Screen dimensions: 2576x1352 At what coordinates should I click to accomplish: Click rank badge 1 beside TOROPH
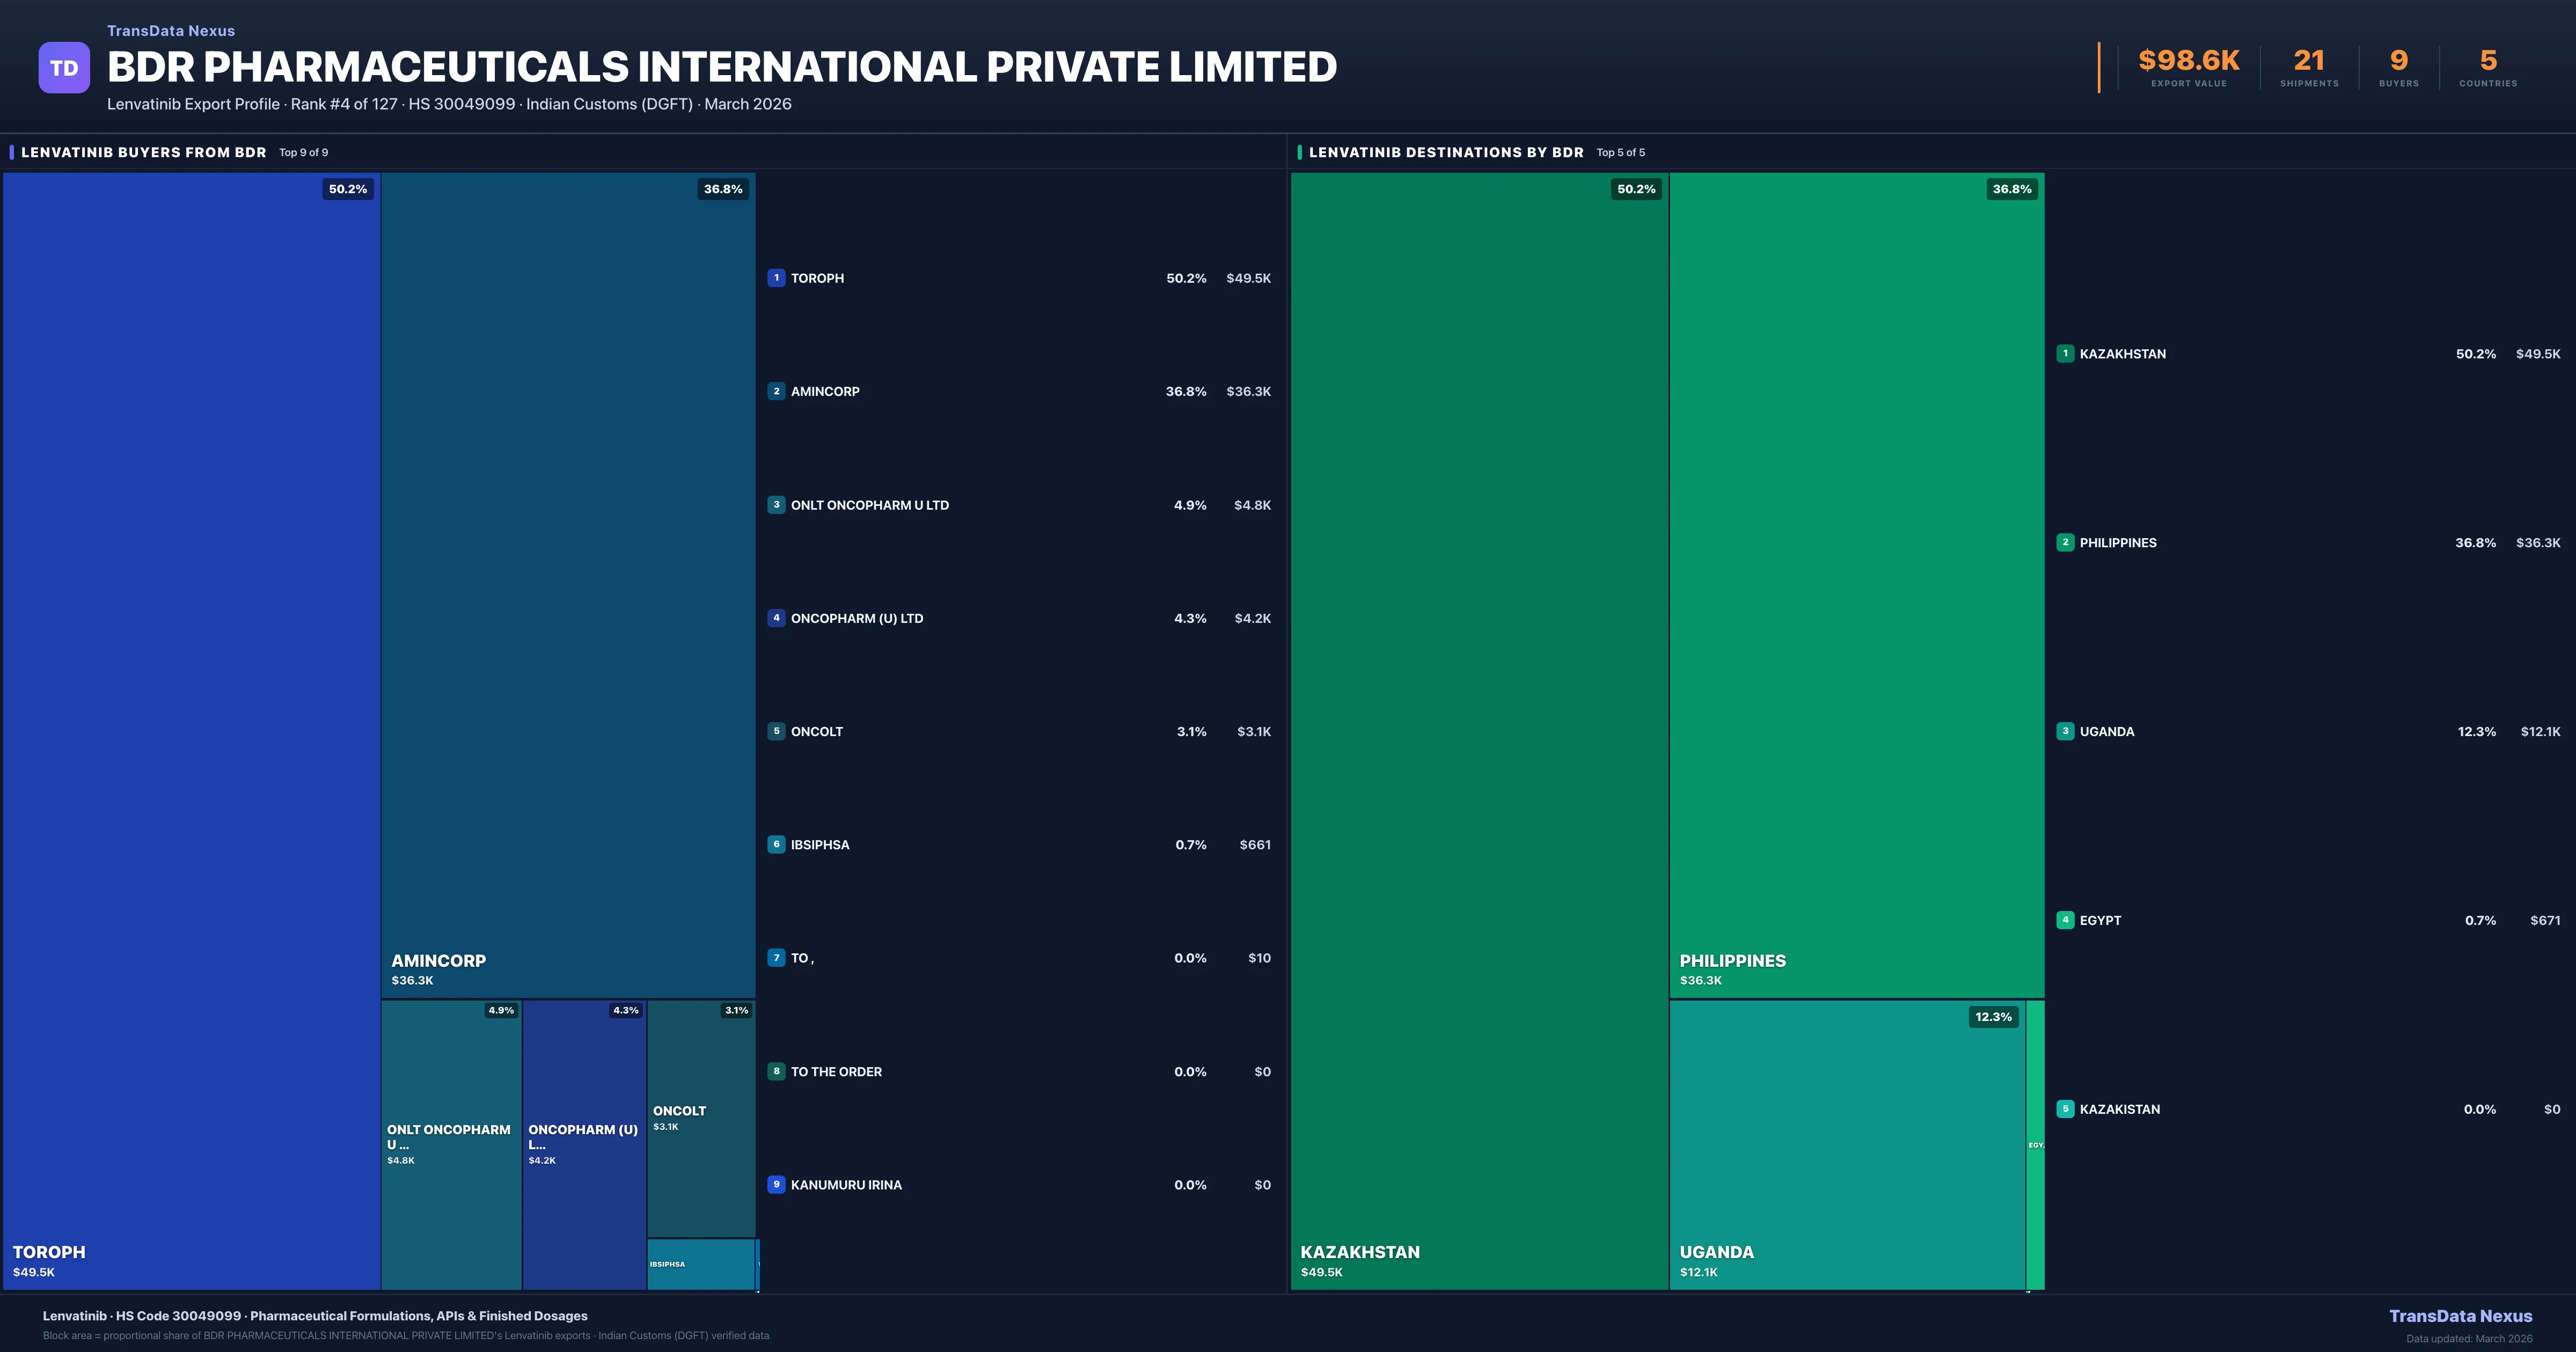pos(776,278)
